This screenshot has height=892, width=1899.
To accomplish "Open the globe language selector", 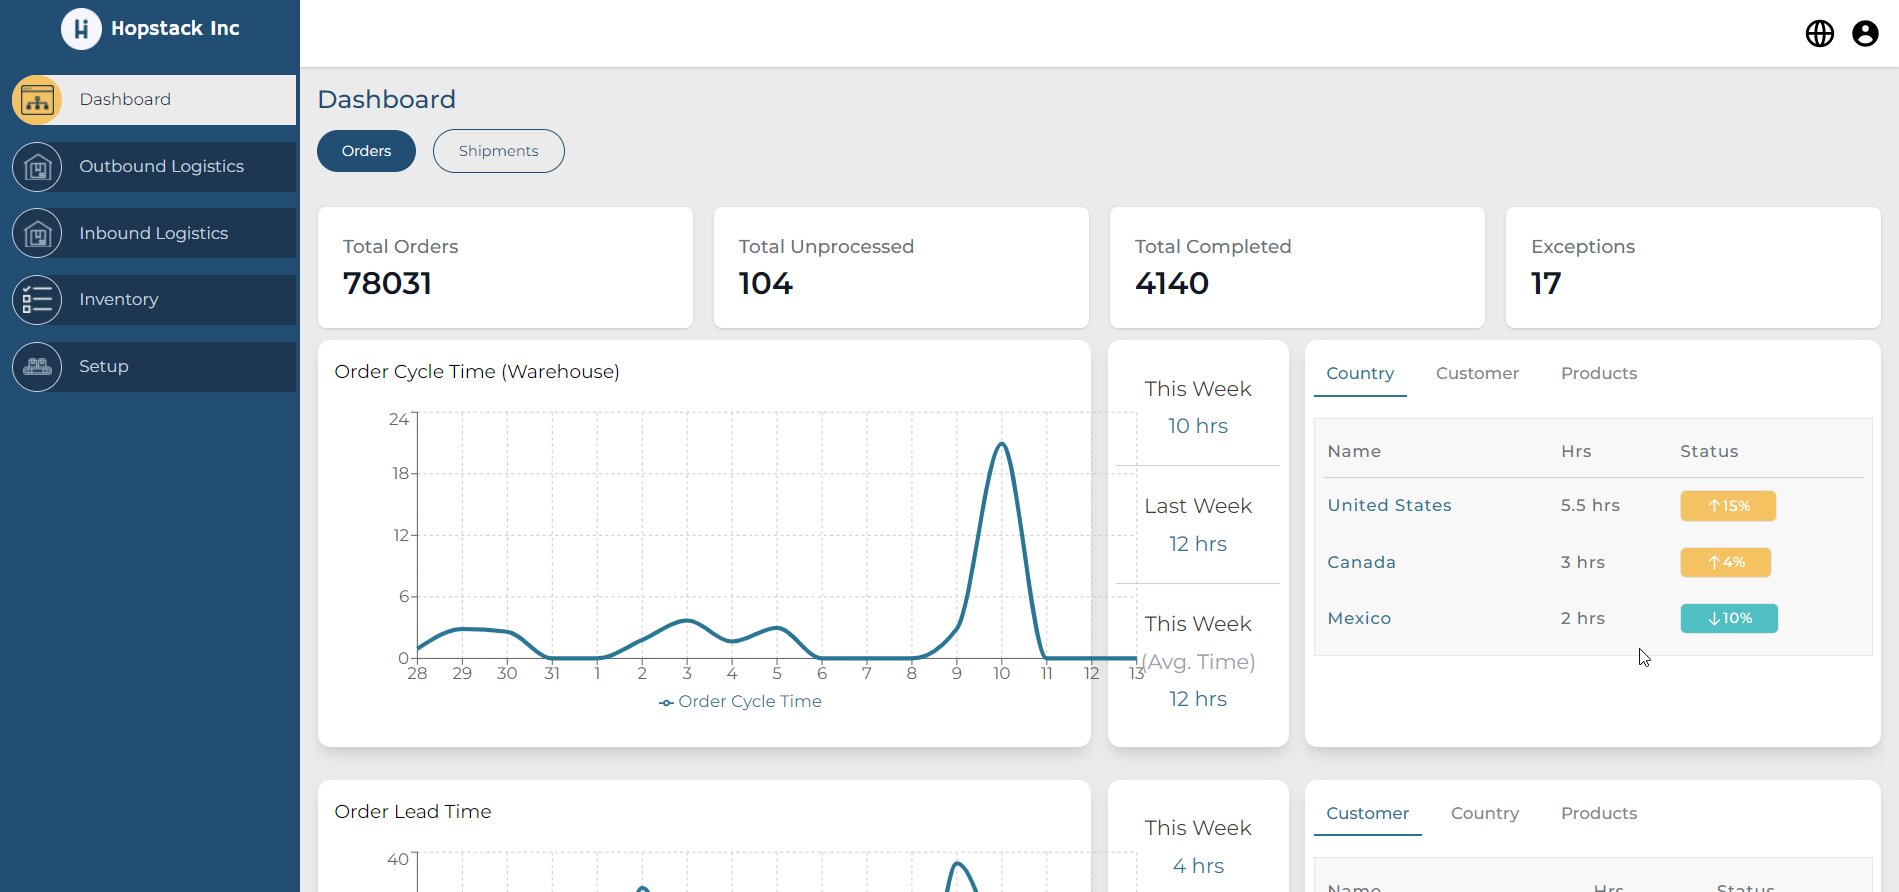I will [1819, 34].
